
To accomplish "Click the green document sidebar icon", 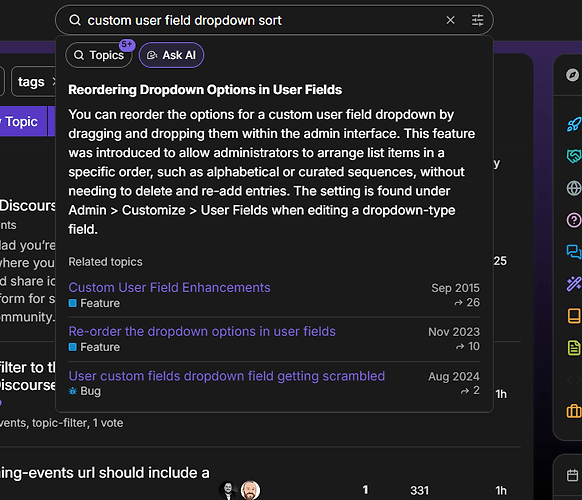I will pyautogui.click(x=574, y=348).
